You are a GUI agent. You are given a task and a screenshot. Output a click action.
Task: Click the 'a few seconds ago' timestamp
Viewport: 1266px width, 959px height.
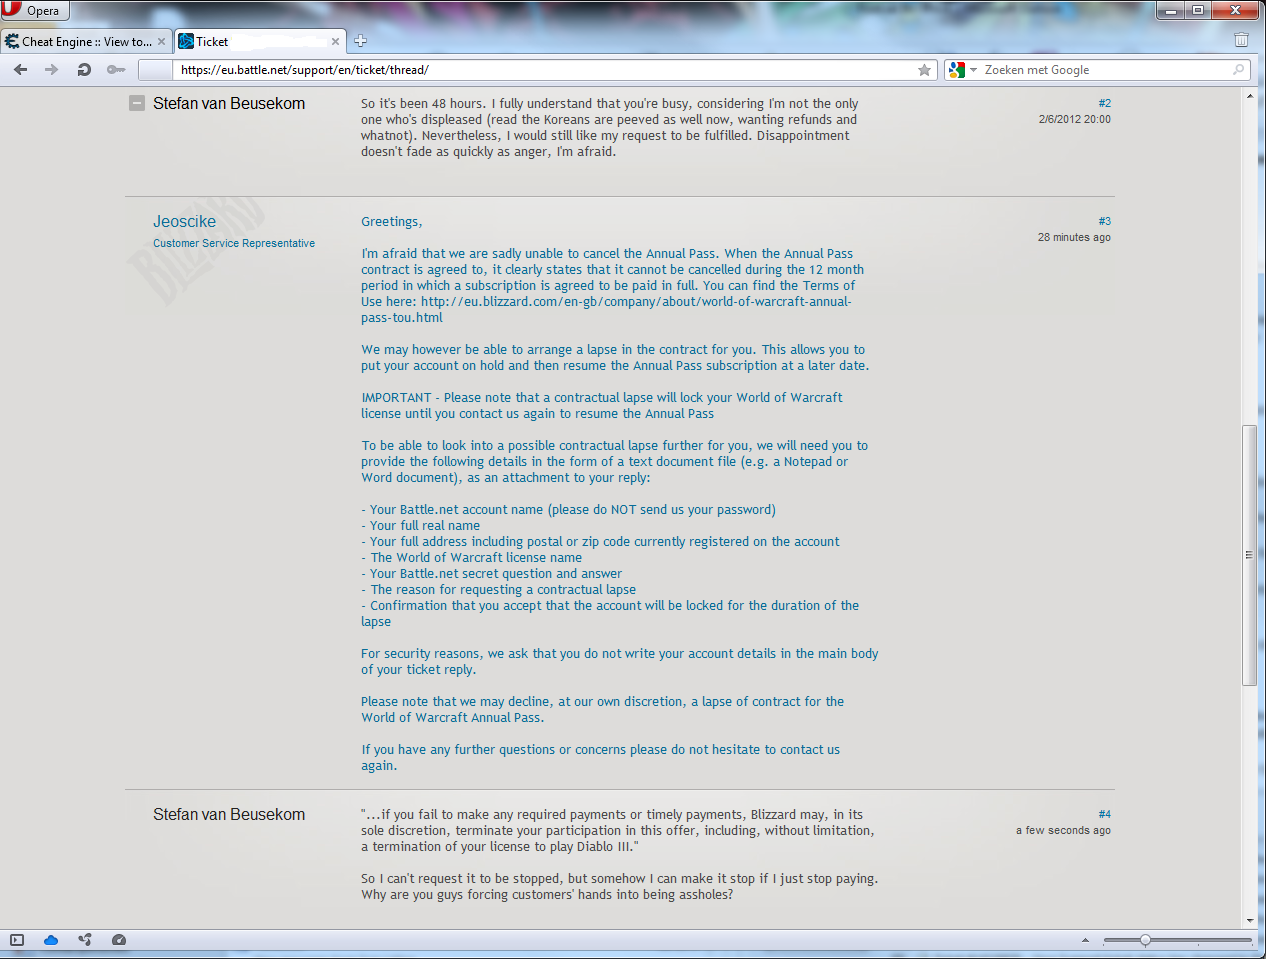click(1063, 830)
